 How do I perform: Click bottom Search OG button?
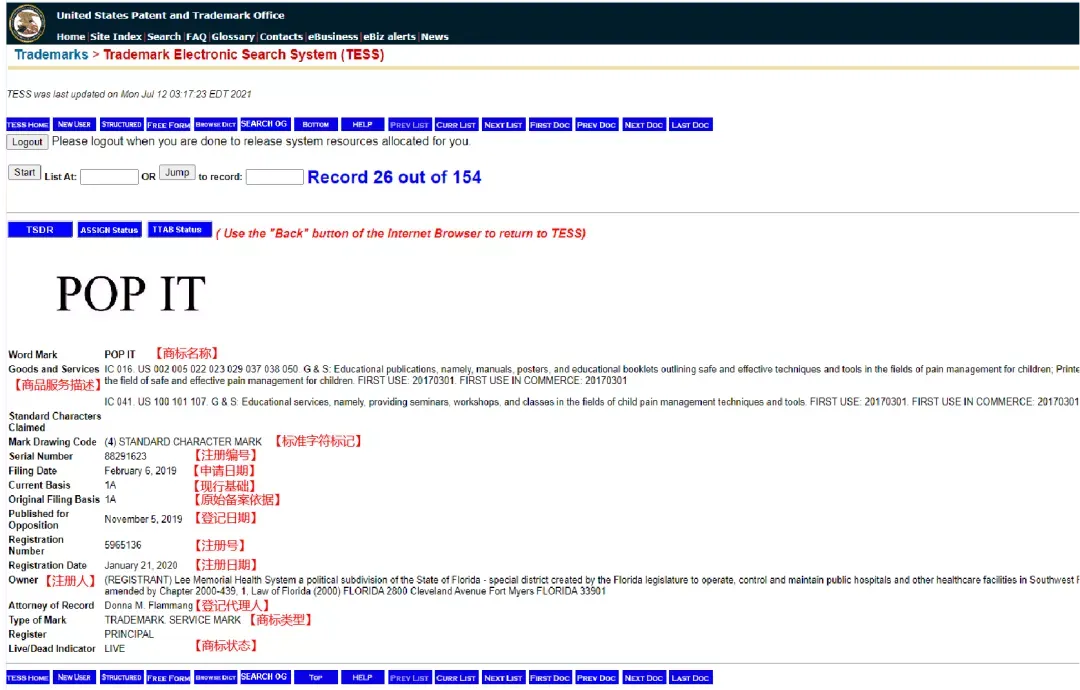[x=264, y=678]
